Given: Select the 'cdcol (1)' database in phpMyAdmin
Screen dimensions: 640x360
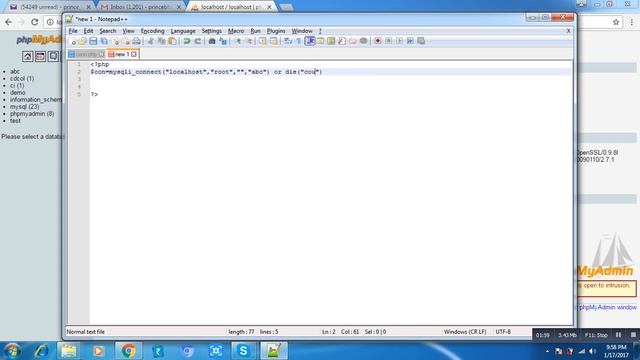Looking at the screenshot, I should (x=22, y=78).
